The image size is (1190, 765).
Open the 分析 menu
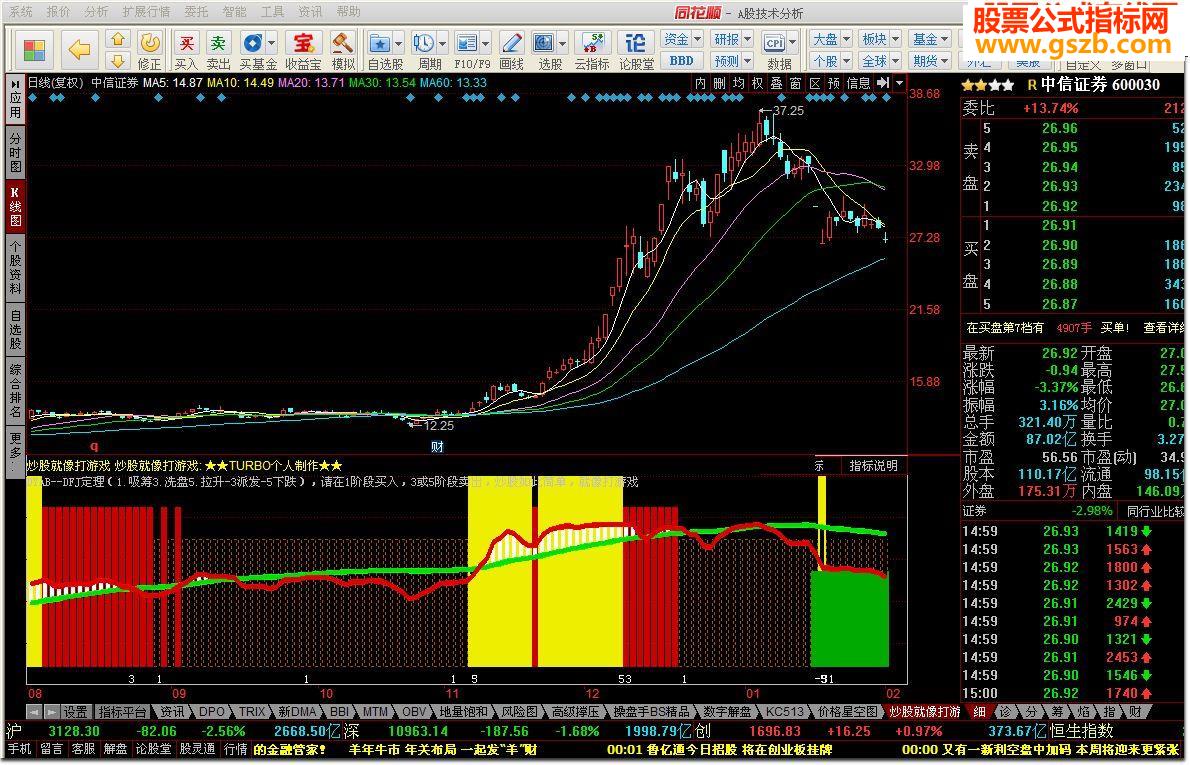[96, 11]
